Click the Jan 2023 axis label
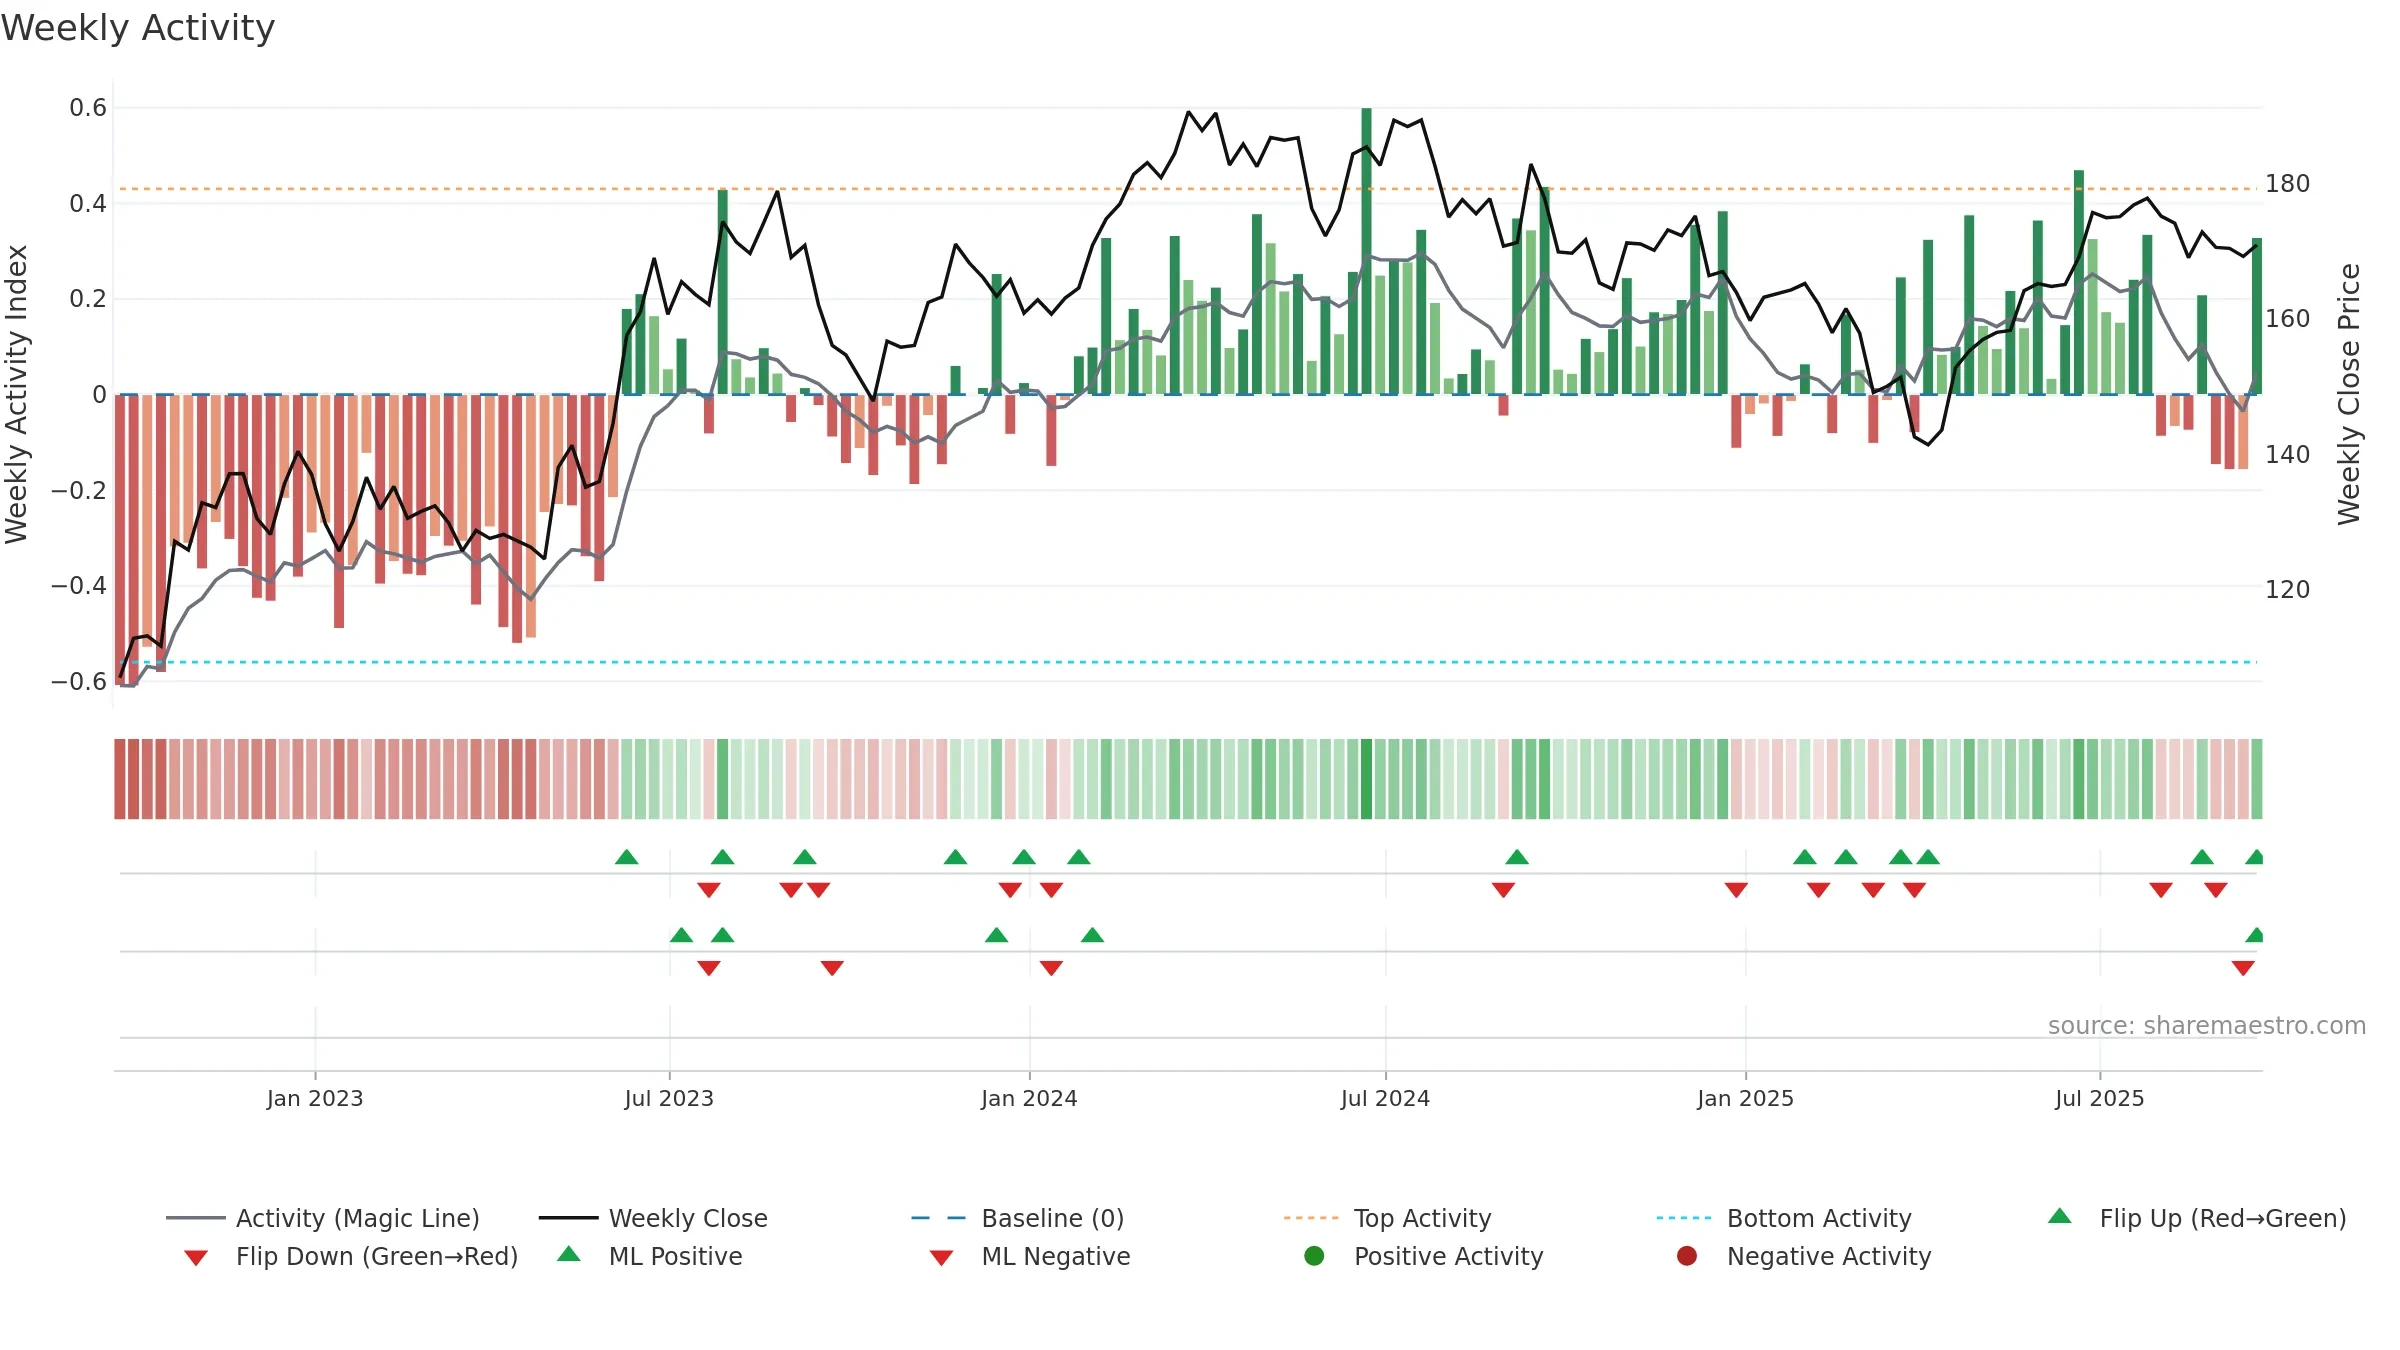This screenshot has height=1350, width=2400. (x=315, y=1098)
